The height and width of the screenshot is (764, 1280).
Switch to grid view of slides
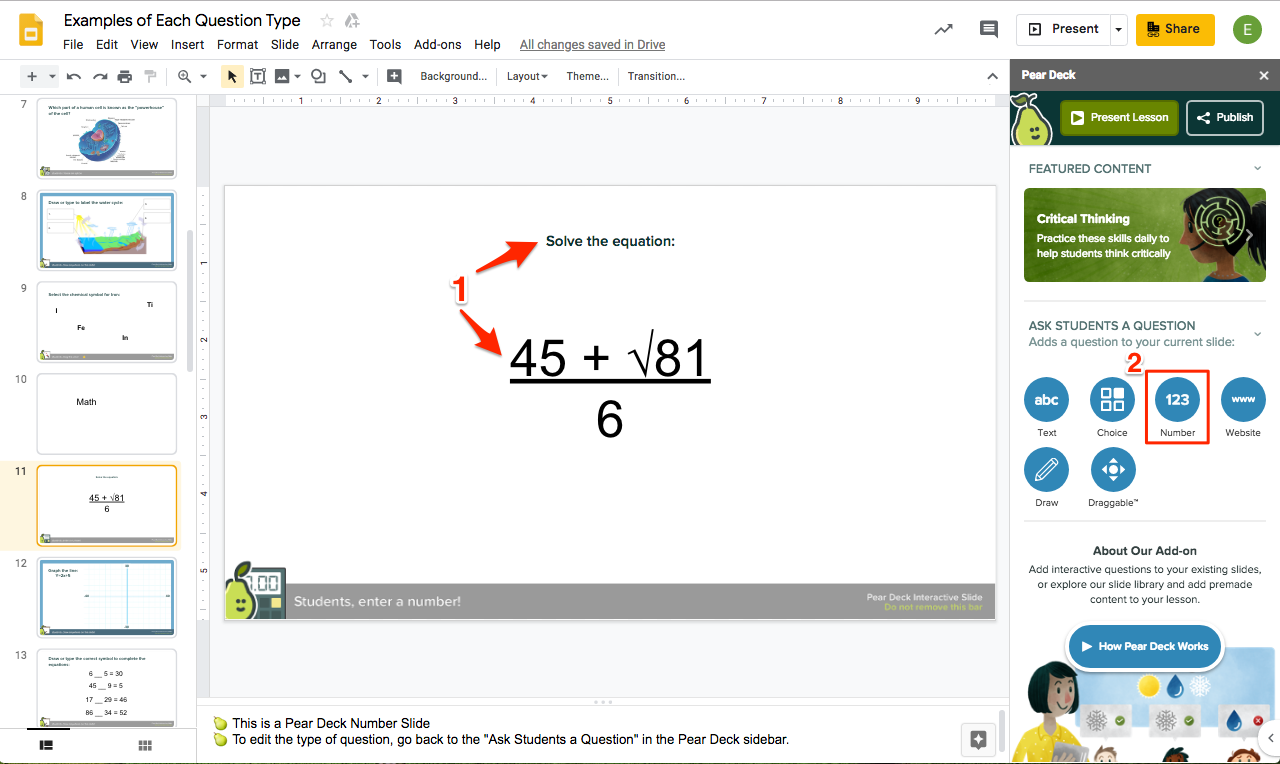(145, 745)
